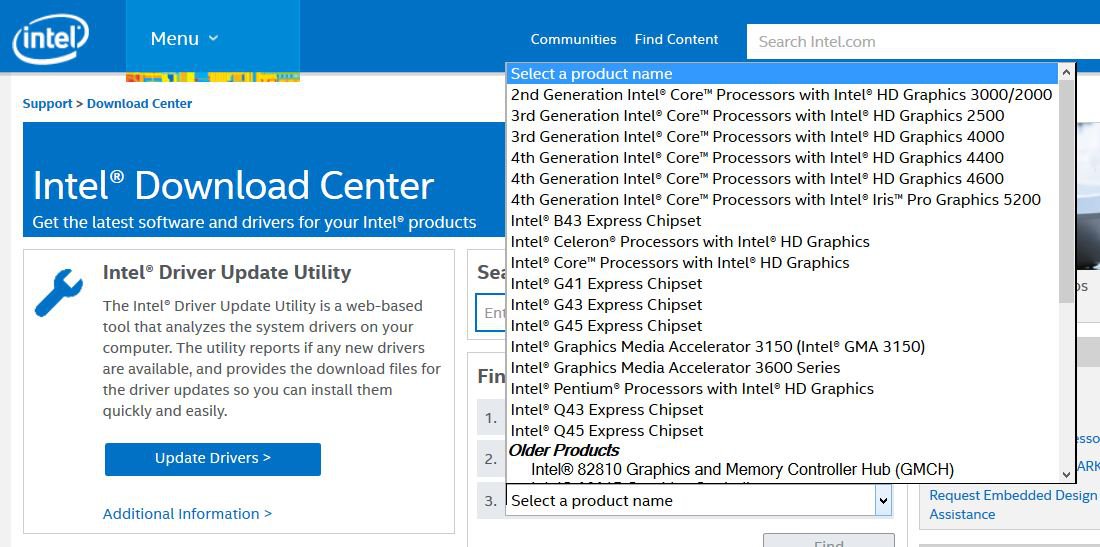Image resolution: width=1100 pixels, height=547 pixels.
Task: Select Intel 82810 Graphics and Memory Controller Hub
Action: click(x=742, y=470)
